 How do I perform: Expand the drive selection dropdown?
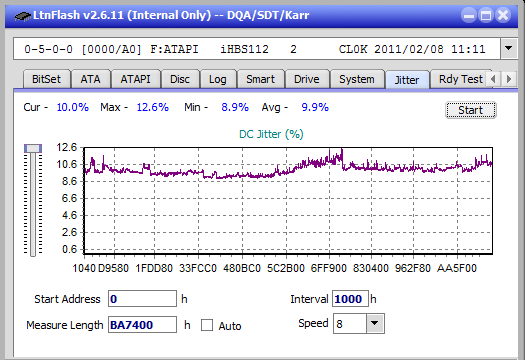[508, 49]
